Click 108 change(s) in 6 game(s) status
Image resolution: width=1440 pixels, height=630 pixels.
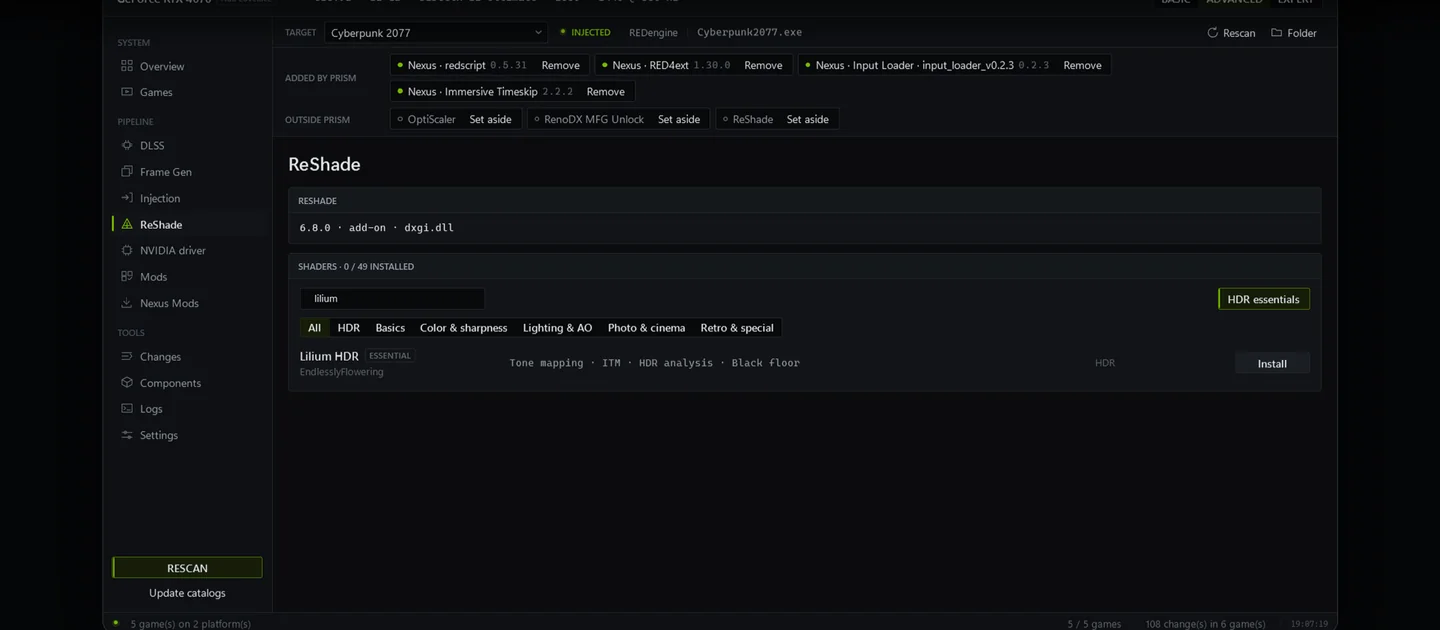coord(1205,624)
